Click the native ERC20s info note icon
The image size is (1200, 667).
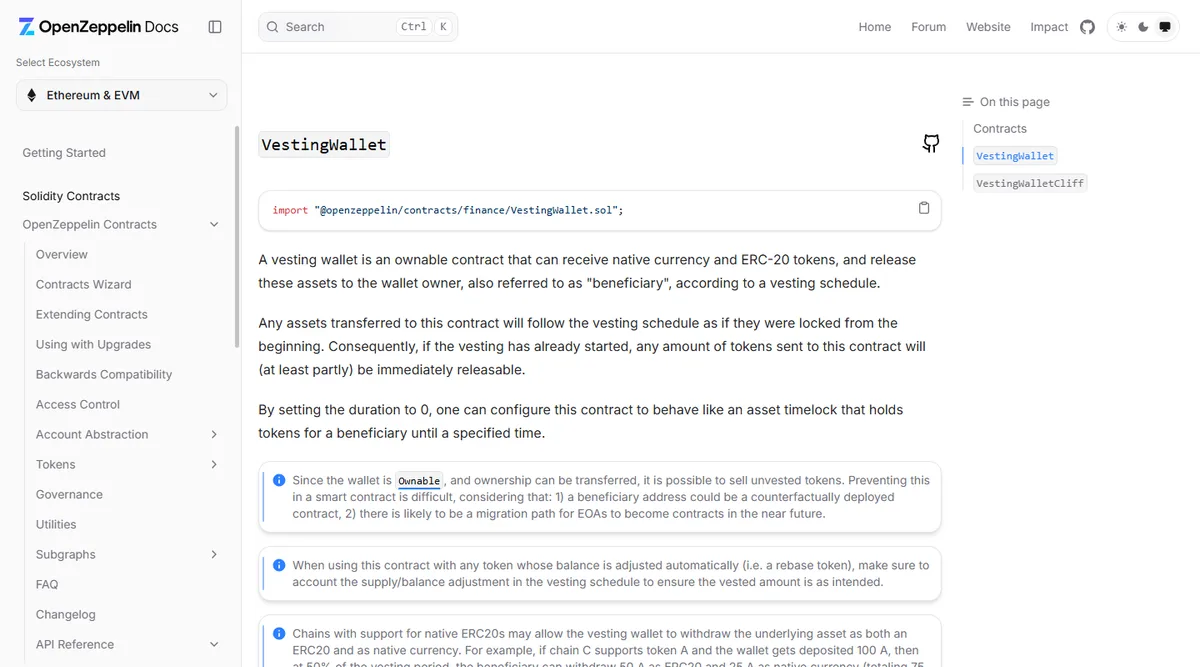point(279,633)
